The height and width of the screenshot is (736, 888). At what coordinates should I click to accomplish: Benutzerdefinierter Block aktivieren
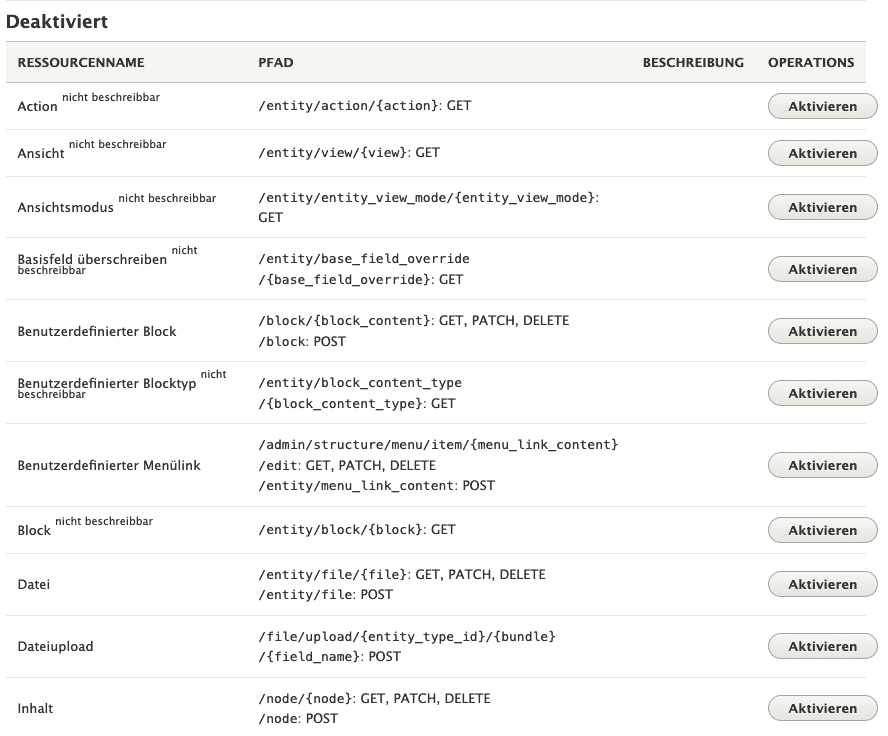pyautogui.click(x=821, y=331)
